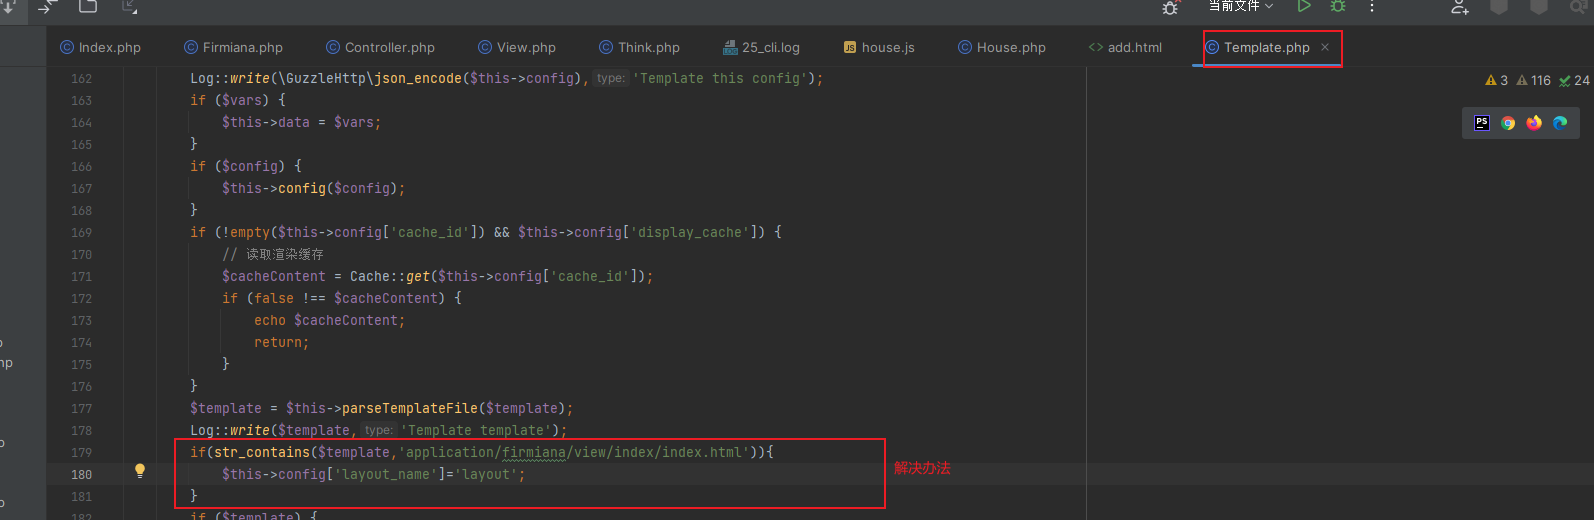
Task: Click the 'return;' statement on line 174
Action: point(281,342)
